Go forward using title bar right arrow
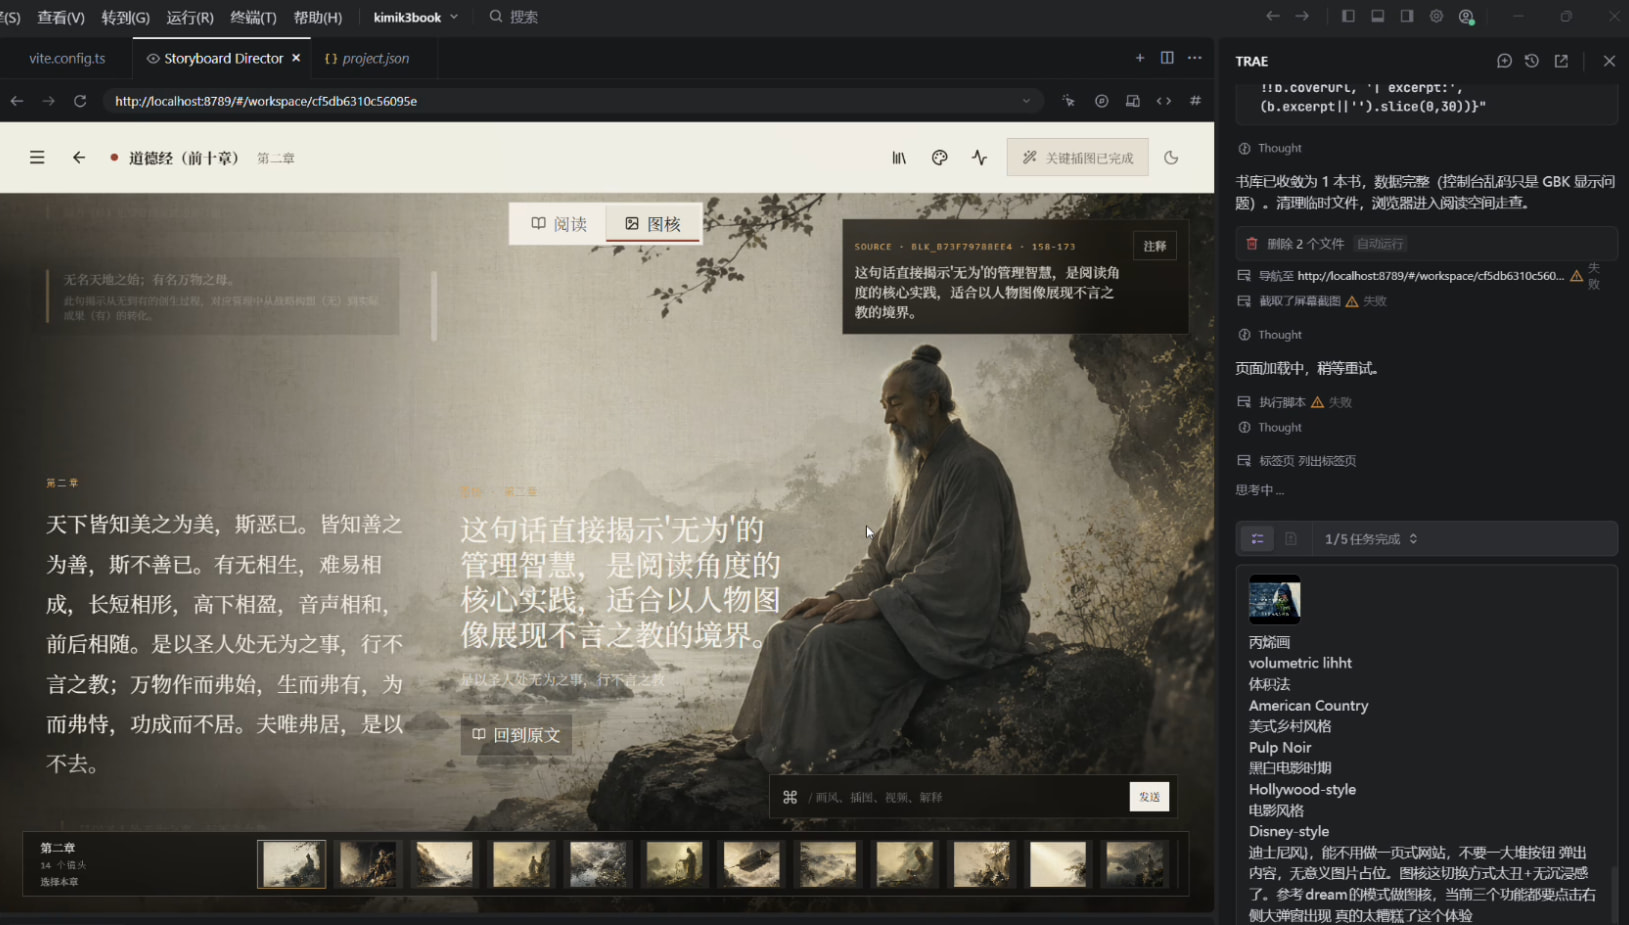1629x925 pixels. [1302, 16]
